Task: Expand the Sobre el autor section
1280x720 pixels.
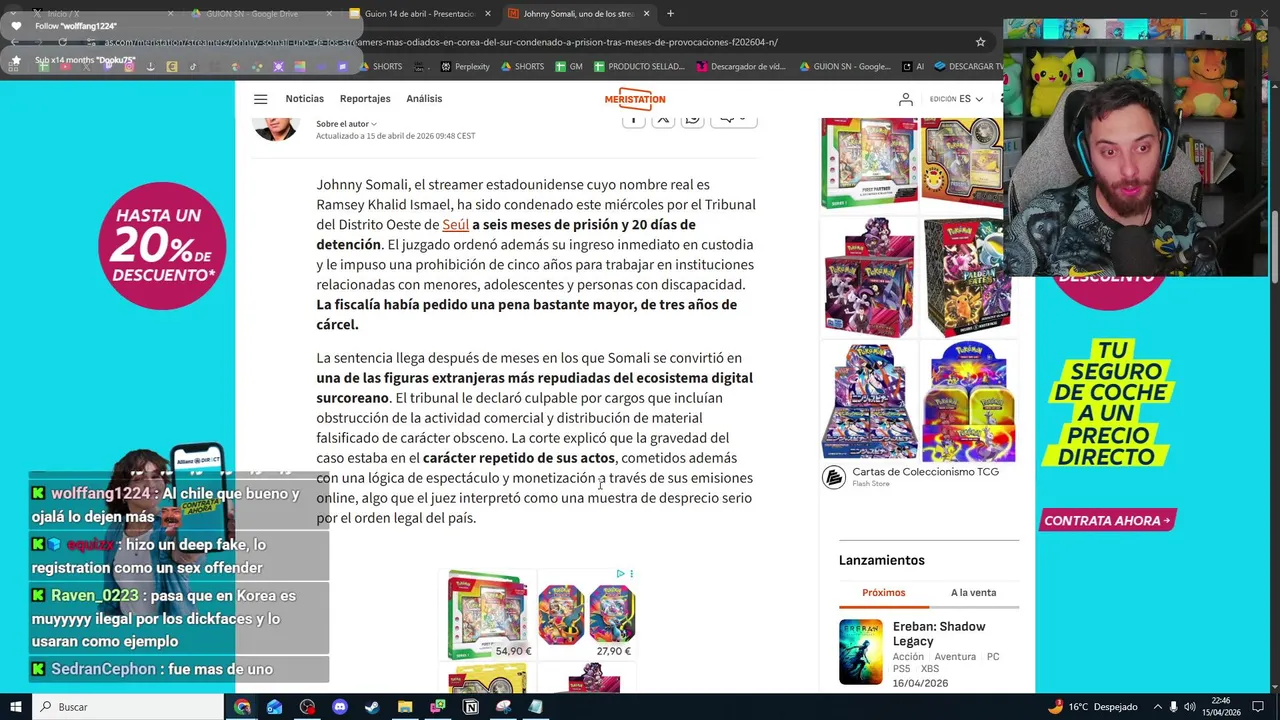Action: point(346,124)
